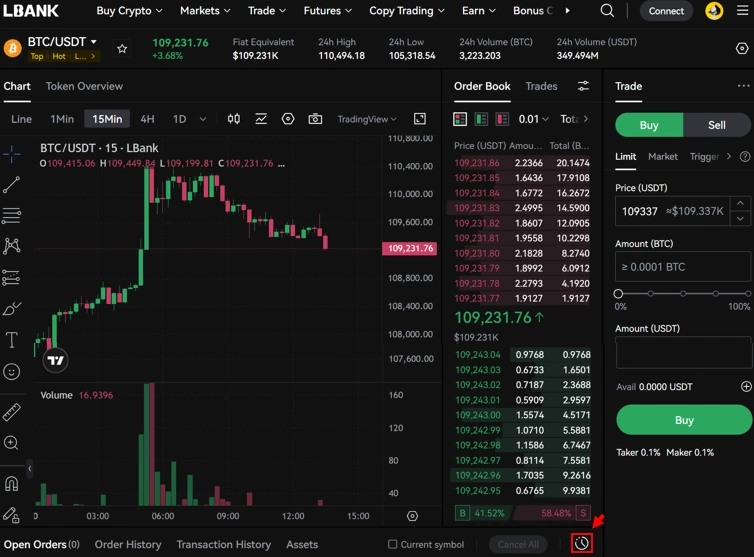The image size is (754, 557).
Task: Select the crosshair cursor tool
Action: (x=12, y=154)
